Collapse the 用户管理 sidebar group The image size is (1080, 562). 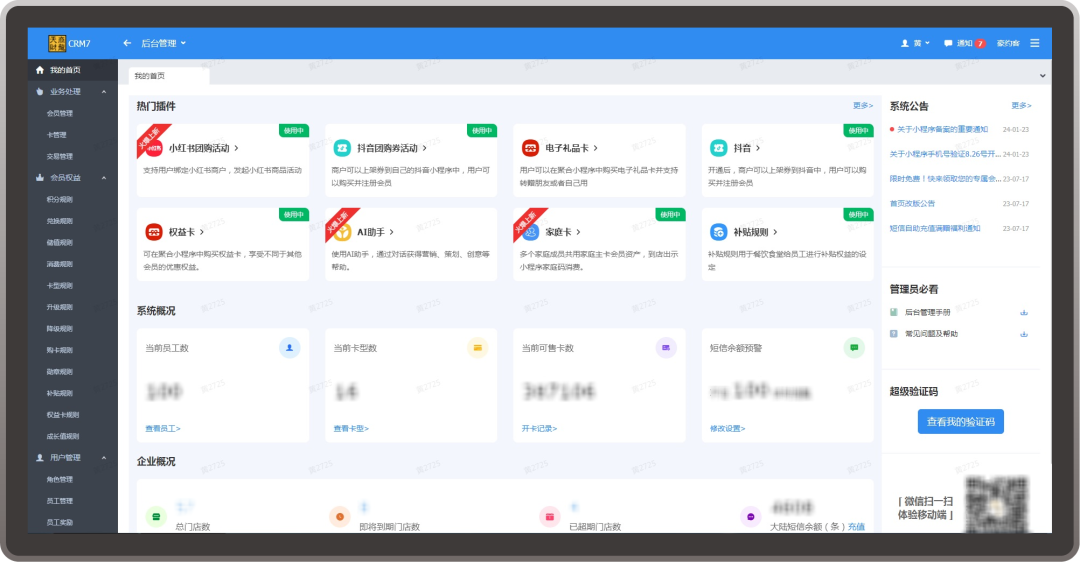tap(72, 457)
